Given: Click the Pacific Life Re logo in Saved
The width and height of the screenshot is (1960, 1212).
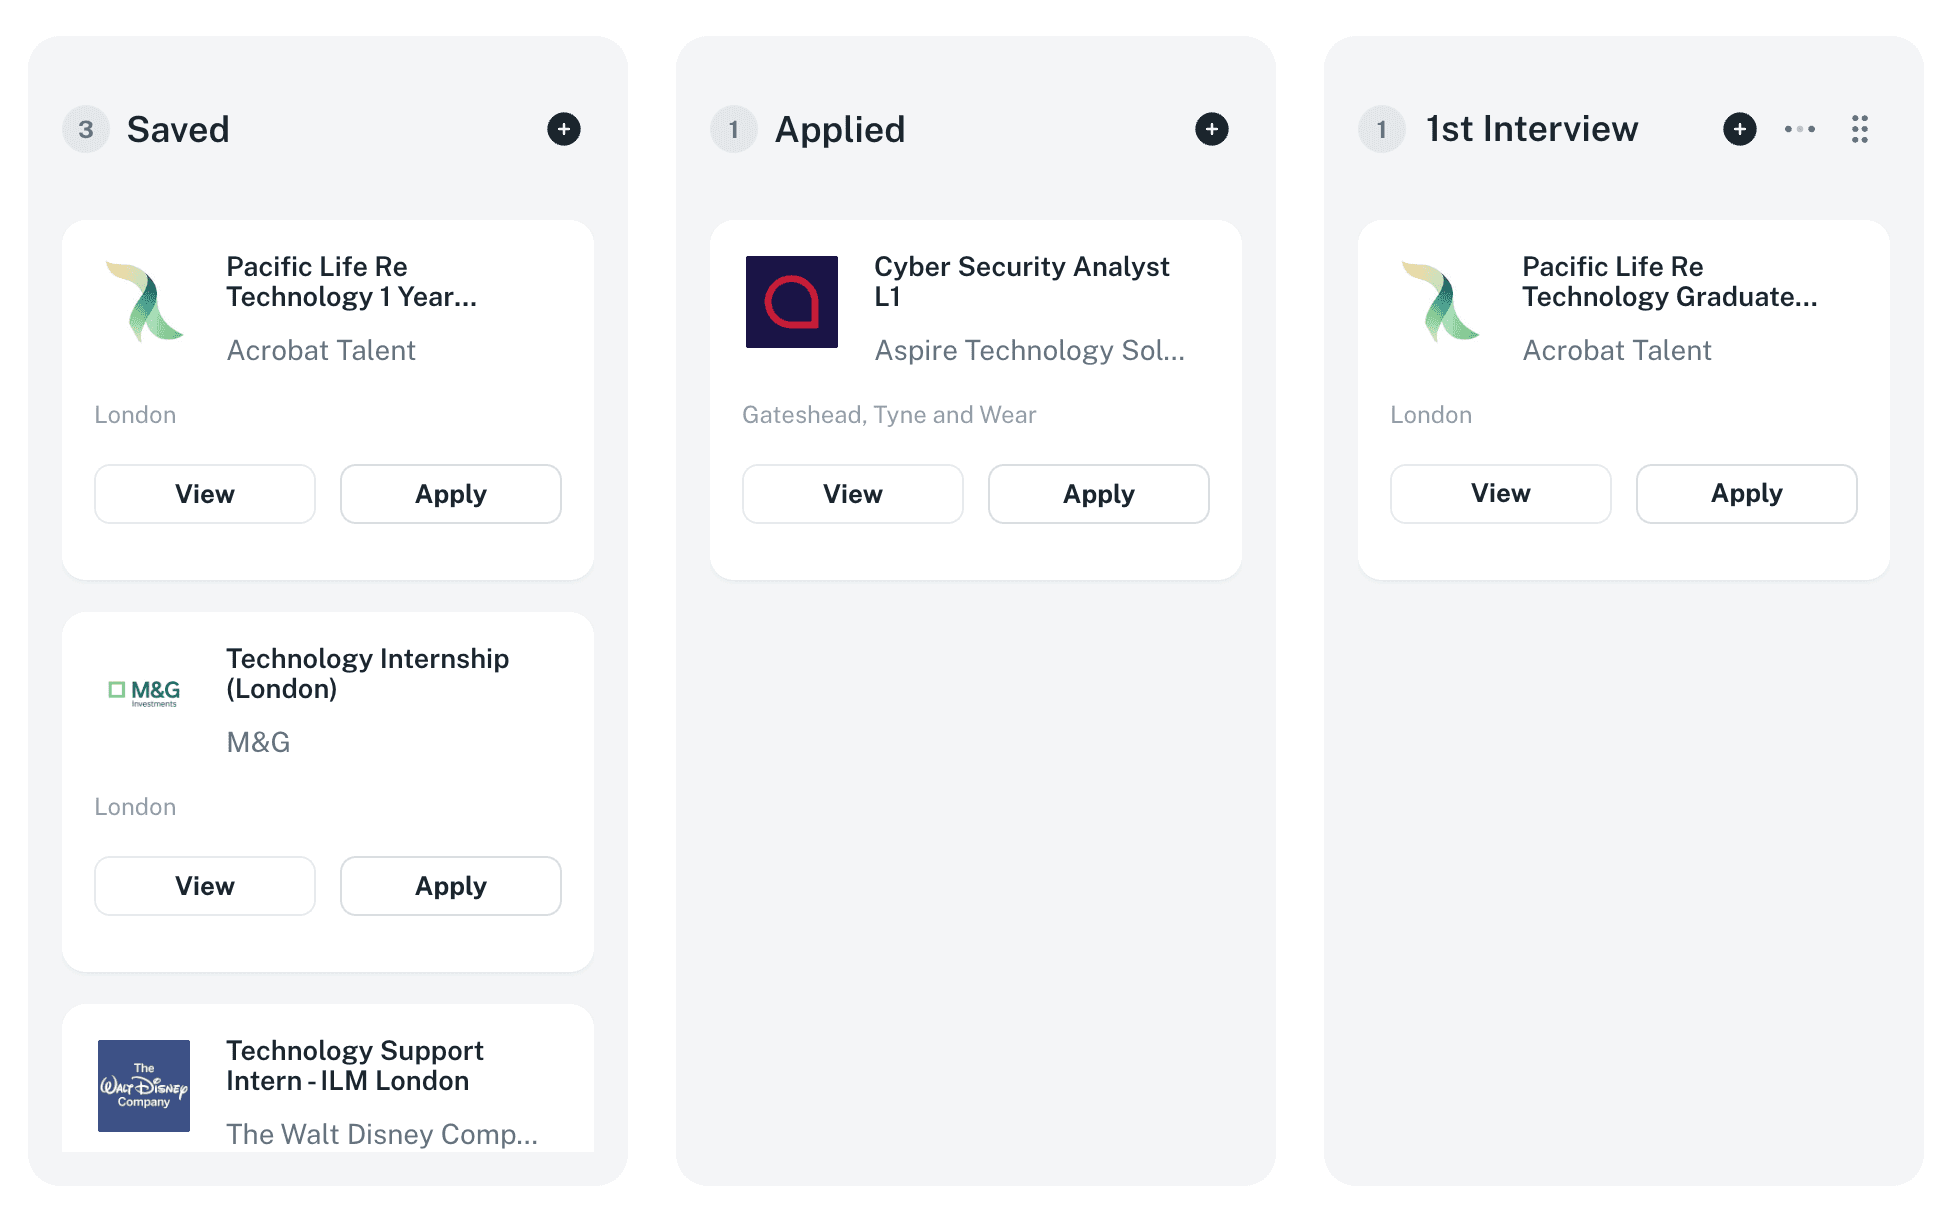Looking at the screenshot, I should click(144, 302).
